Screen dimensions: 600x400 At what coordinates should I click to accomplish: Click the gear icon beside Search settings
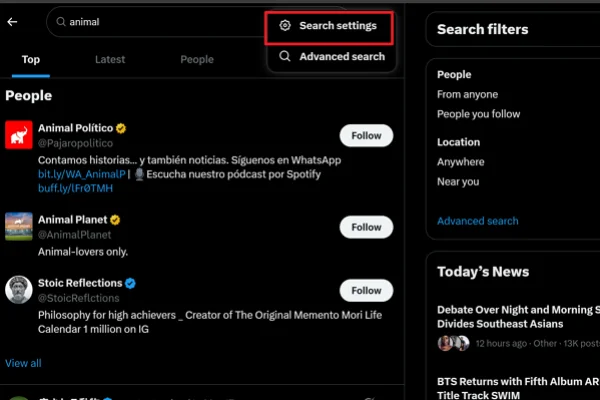pyautogui.click(x=285, y=26)
